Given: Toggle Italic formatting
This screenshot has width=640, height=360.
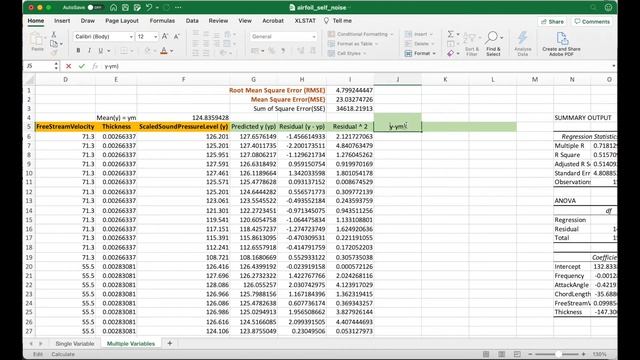Looking at the screenshot, I should [x=89, y=51].
